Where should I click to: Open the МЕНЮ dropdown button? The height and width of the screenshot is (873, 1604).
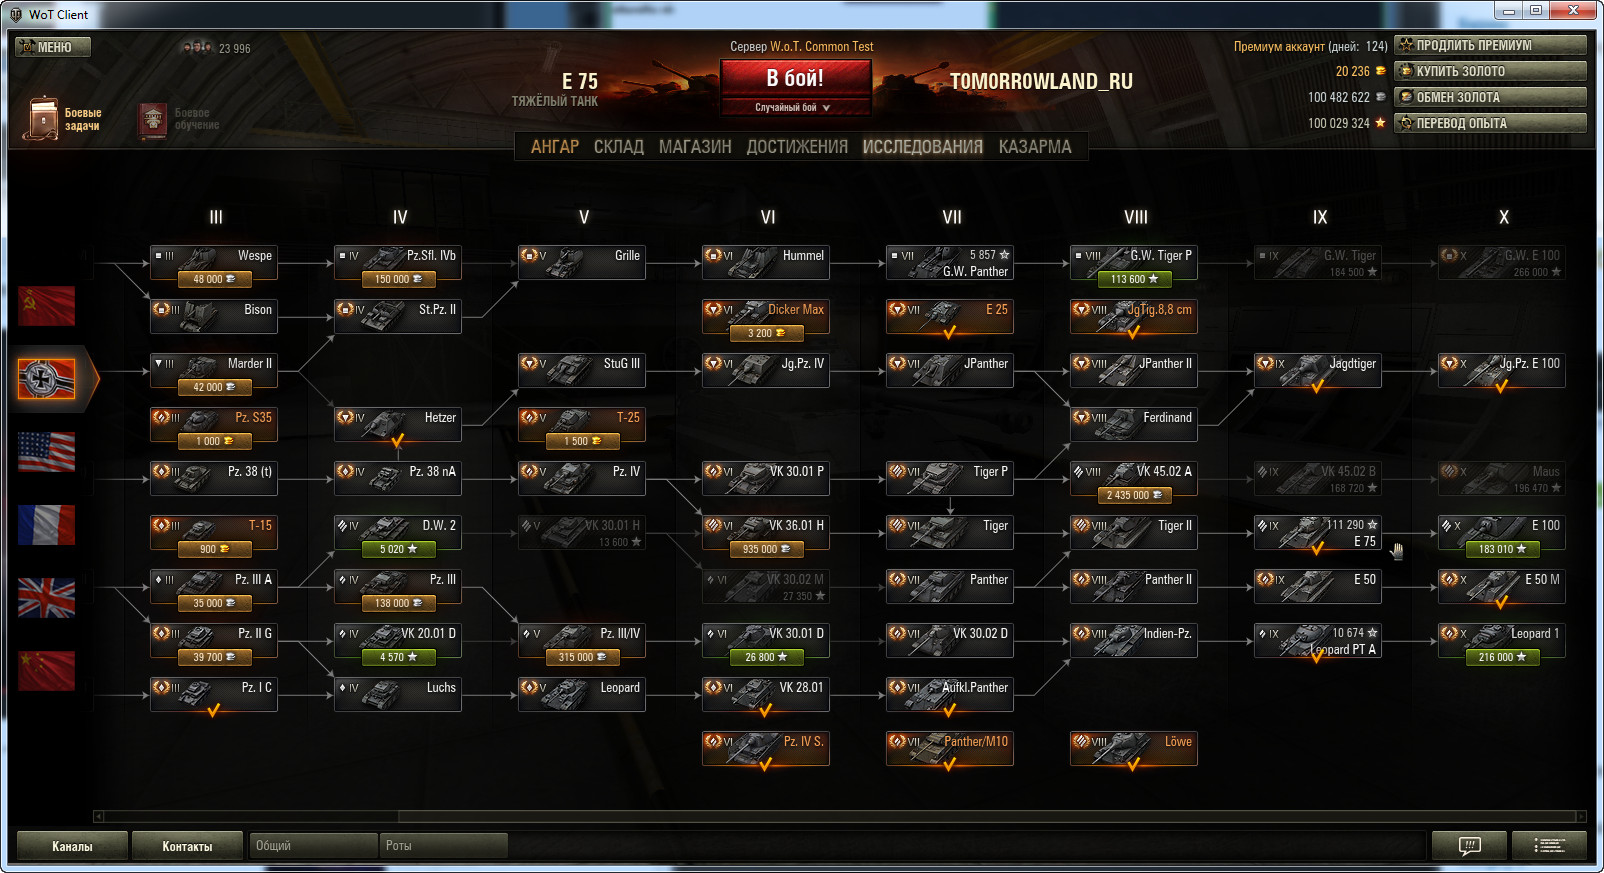(x=53, y=47)
